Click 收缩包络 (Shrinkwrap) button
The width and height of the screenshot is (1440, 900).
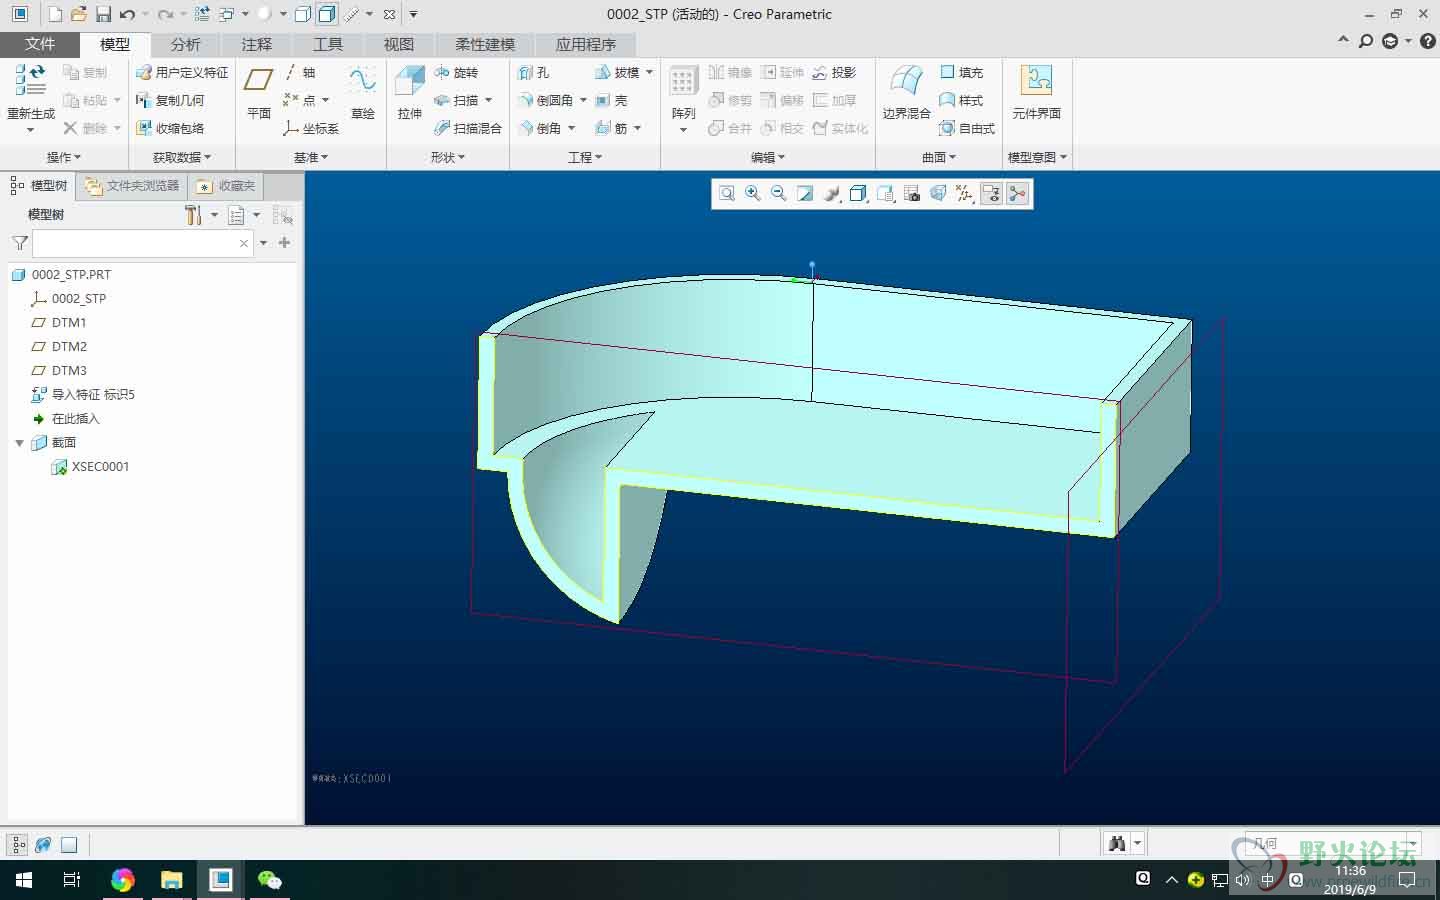click(x=170, y=128)
